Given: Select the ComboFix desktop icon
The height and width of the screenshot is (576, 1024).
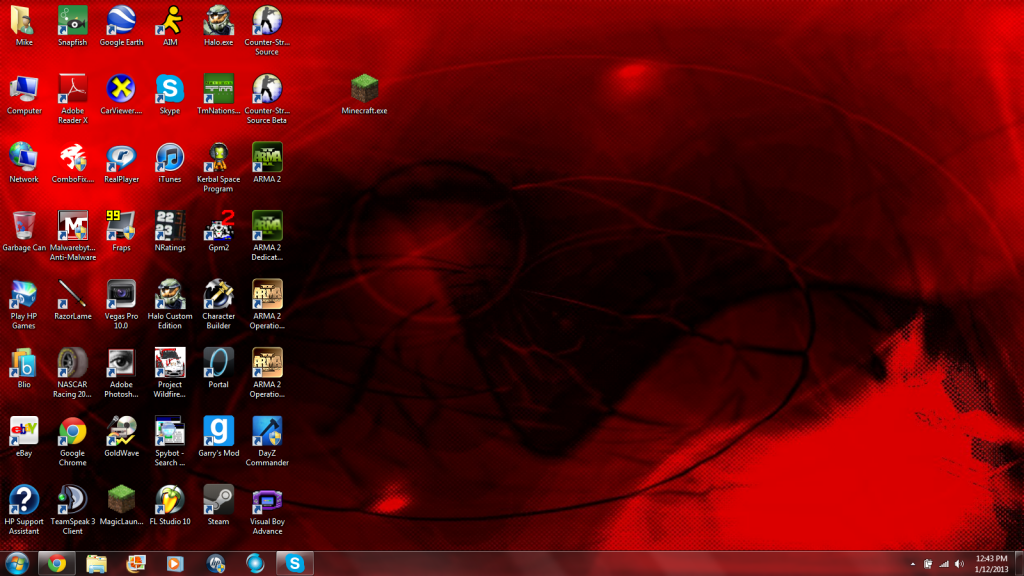Looking at the screenshot, I should (x=72, y=163).
